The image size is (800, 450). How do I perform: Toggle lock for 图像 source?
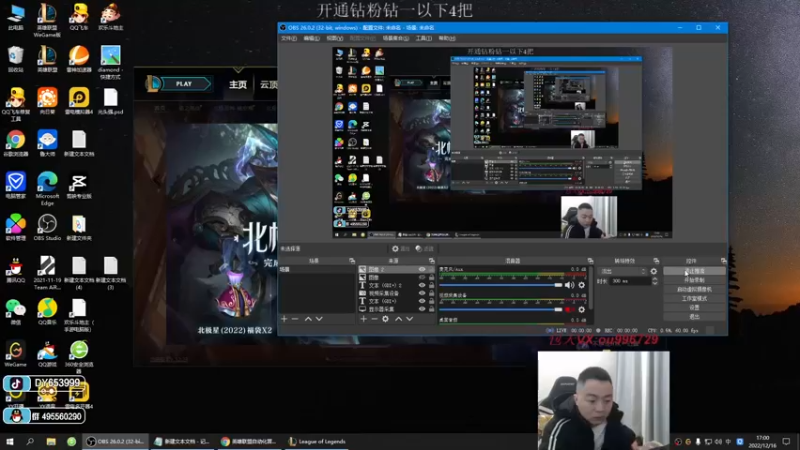[x=432, y=278]
